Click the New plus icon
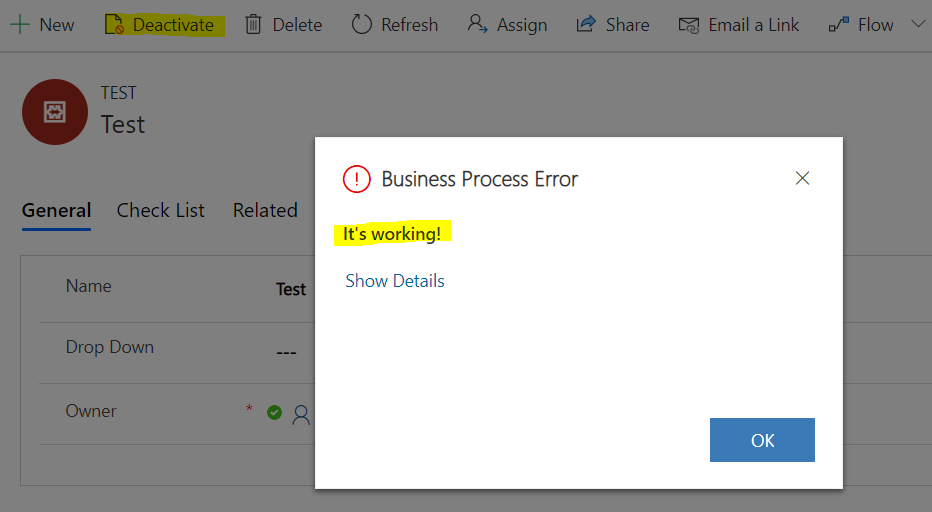 point(20,24)
